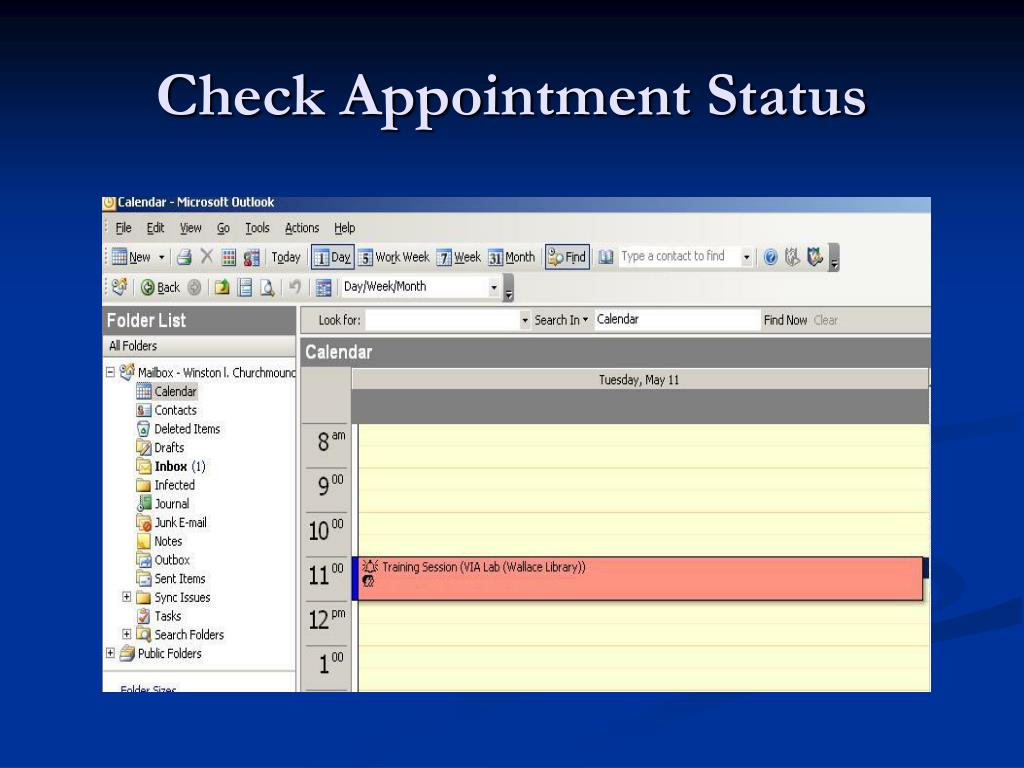
Task: Click the New appointment button
Action: [131, 257]
